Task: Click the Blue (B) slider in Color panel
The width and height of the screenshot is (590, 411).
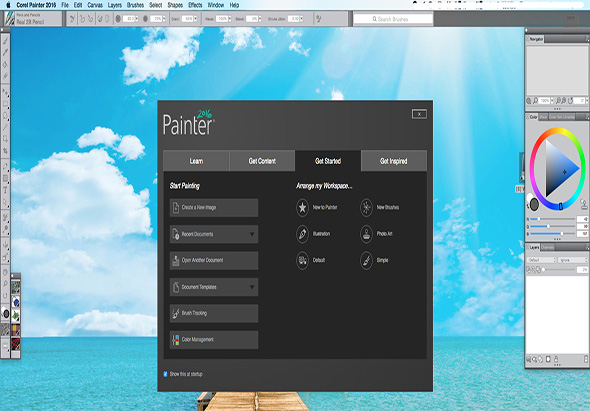Action: point(552,234)
